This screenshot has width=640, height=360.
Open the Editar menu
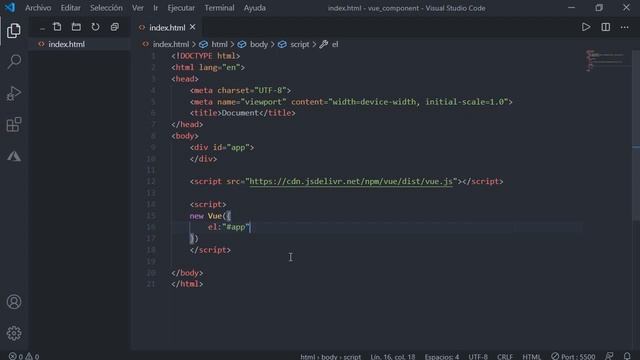70,8
